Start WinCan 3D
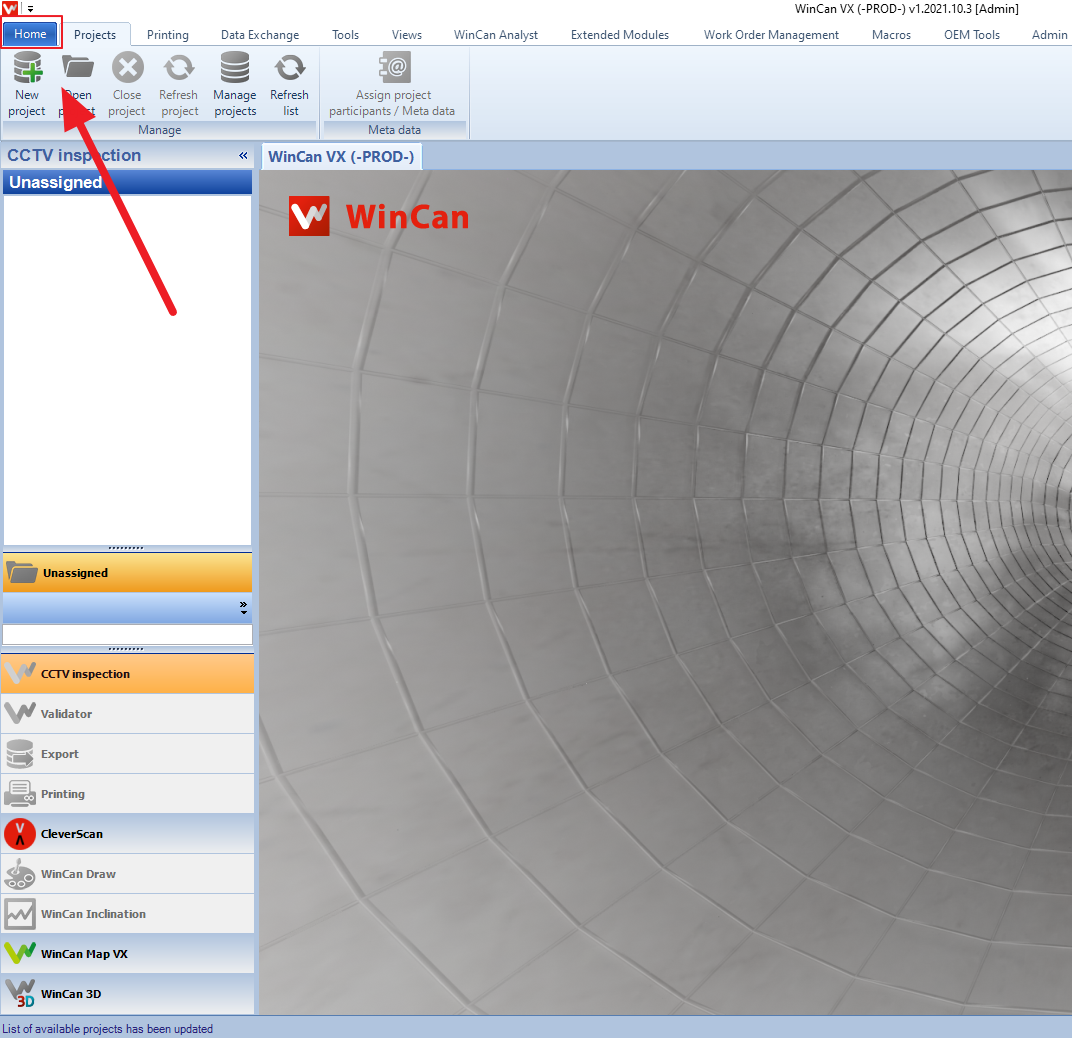Viewport: 1072px width, 1038px height. pos(128,993)
